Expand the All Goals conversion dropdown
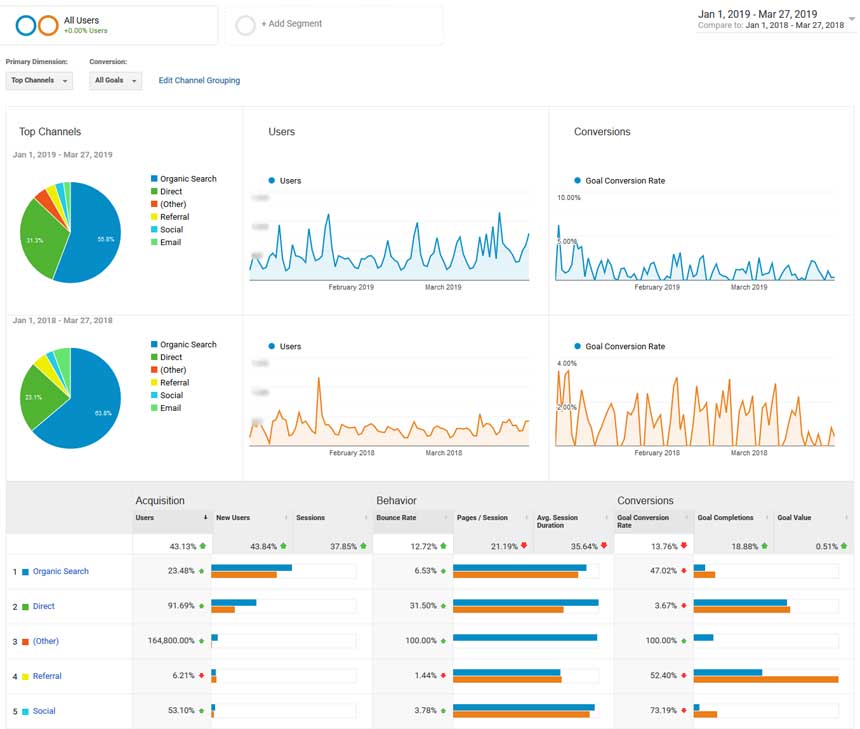Image resolution: width=860 pixels, height=729 pixels. pyautogui.click(x=115, y=81)
